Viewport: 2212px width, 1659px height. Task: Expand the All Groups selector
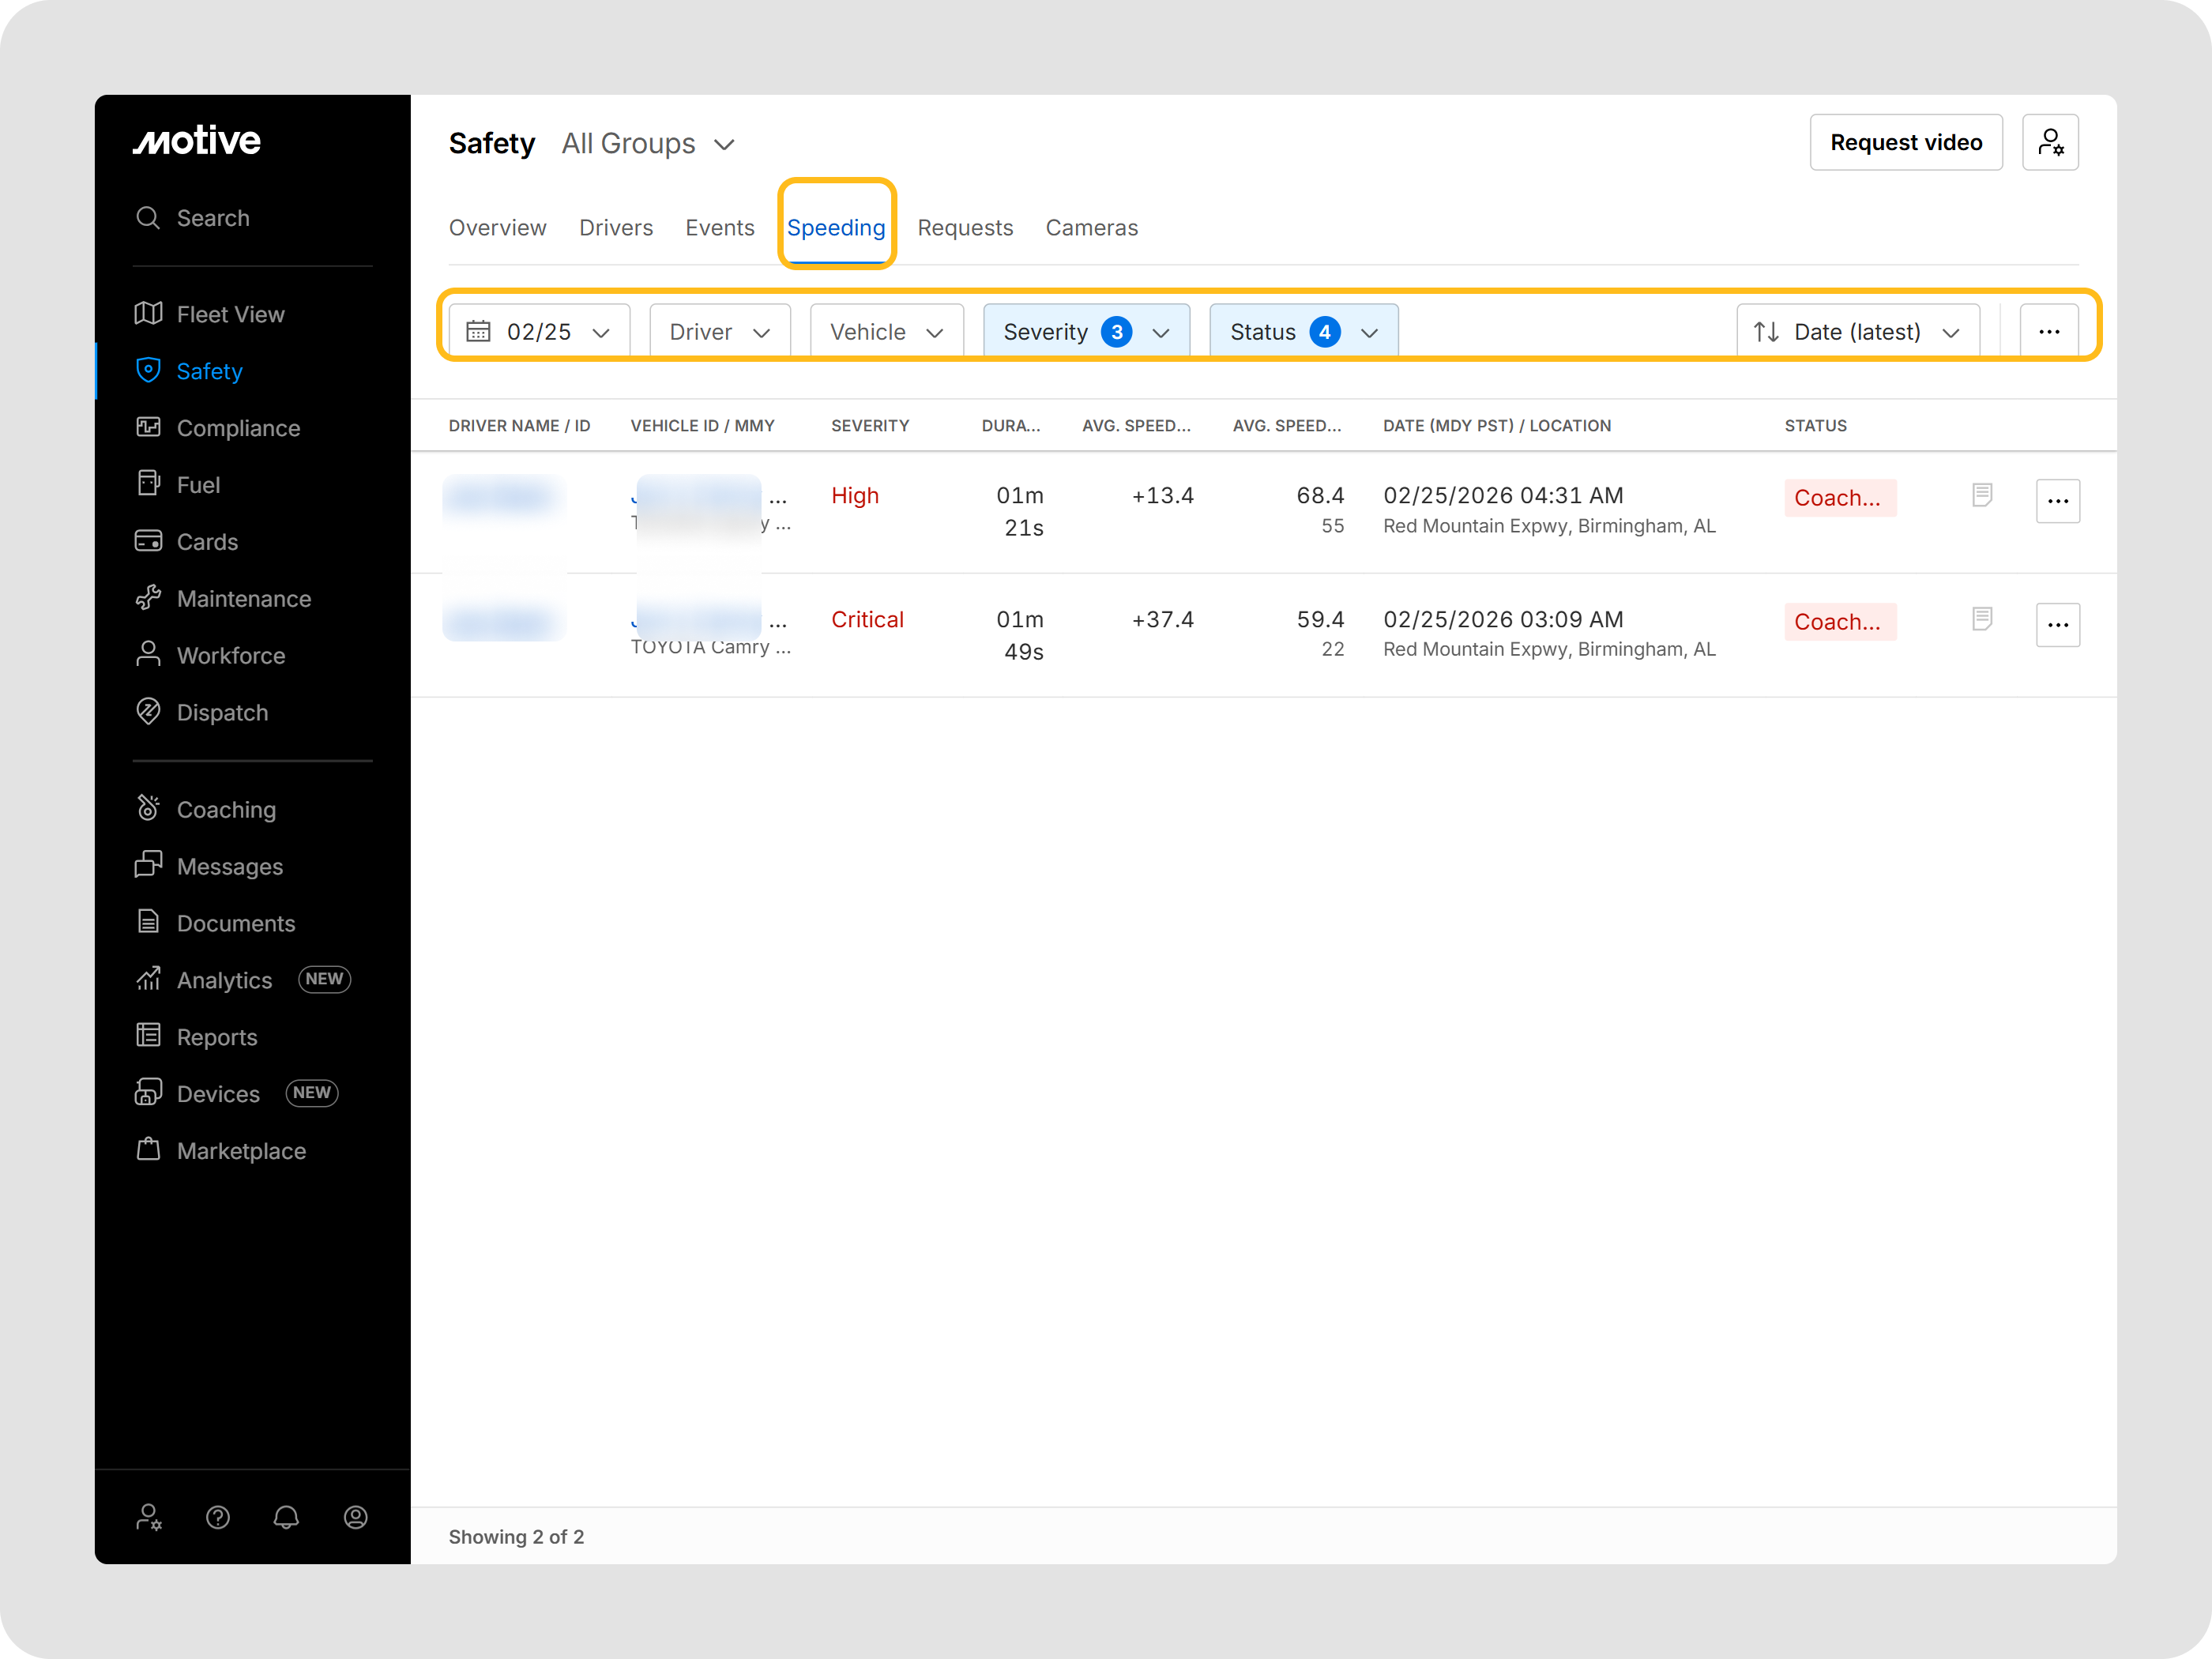[648, 144]
